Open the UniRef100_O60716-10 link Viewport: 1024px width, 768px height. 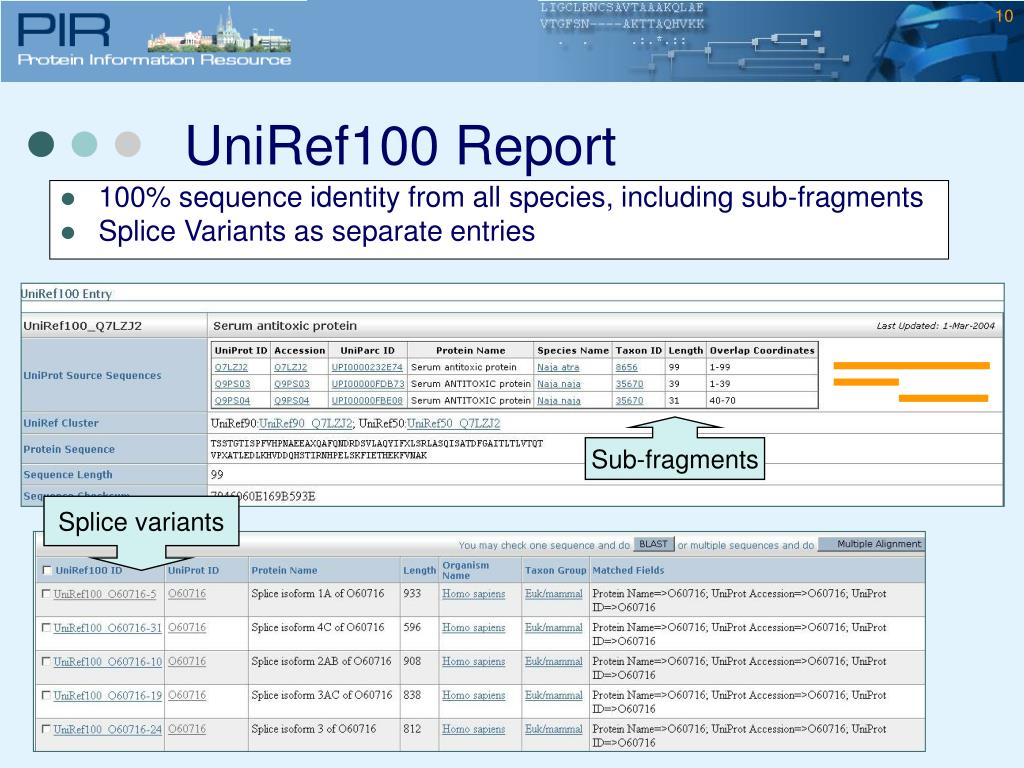coord(108,662)
